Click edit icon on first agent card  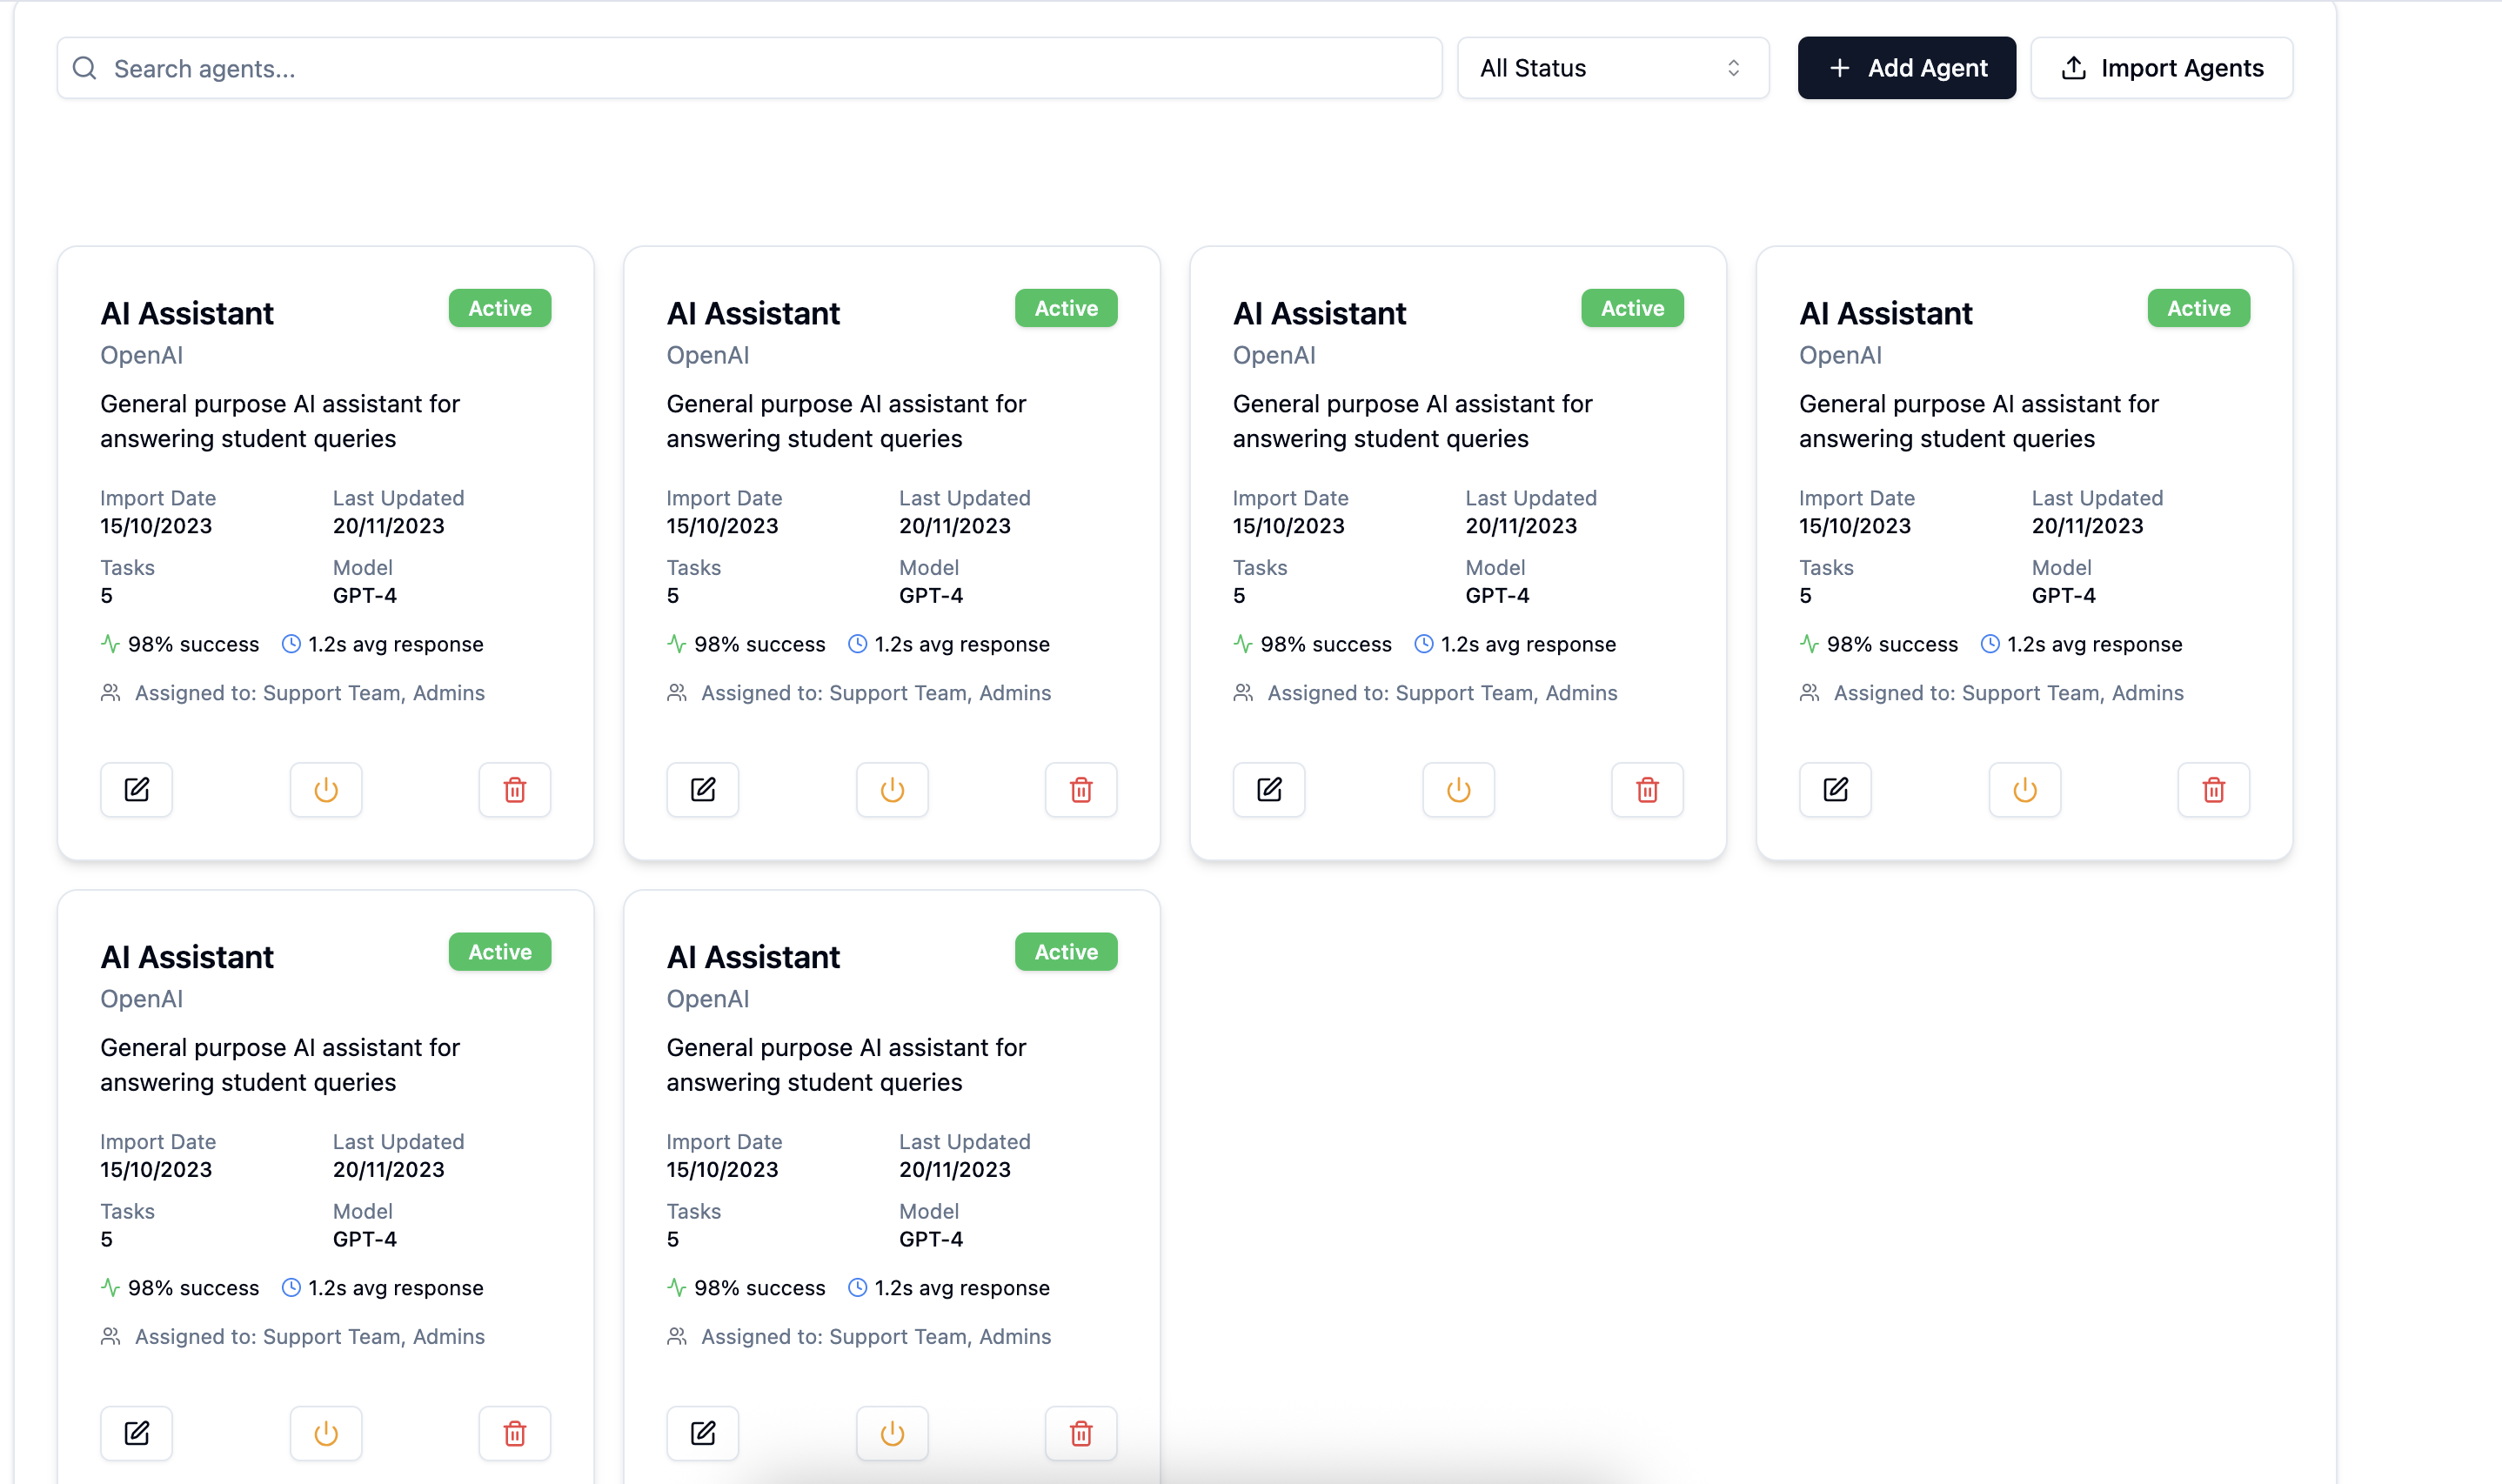136,789
